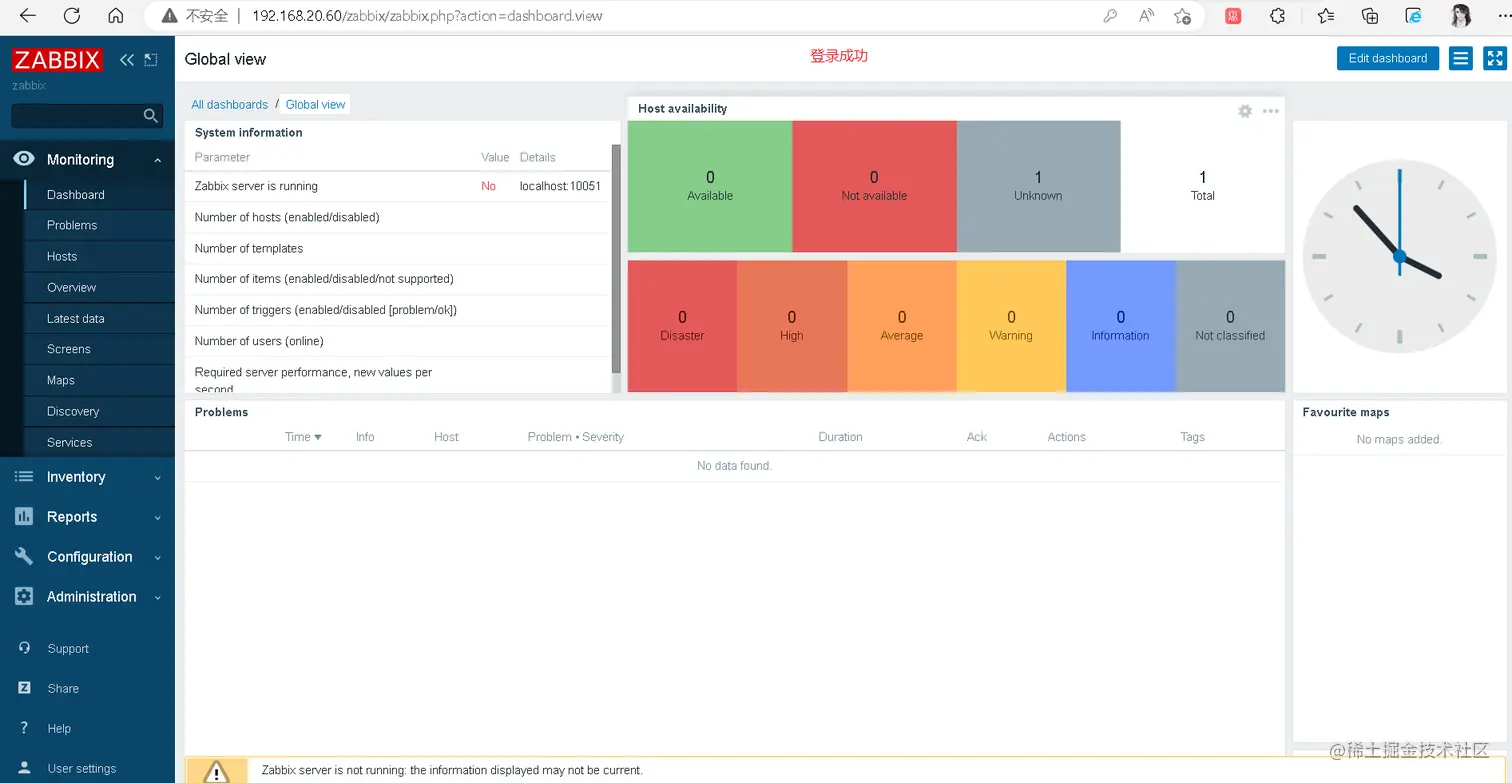Click the All dashboards breadcrumb link
The height and width of the screenshot is (783, 1512).
pos(230,104)
